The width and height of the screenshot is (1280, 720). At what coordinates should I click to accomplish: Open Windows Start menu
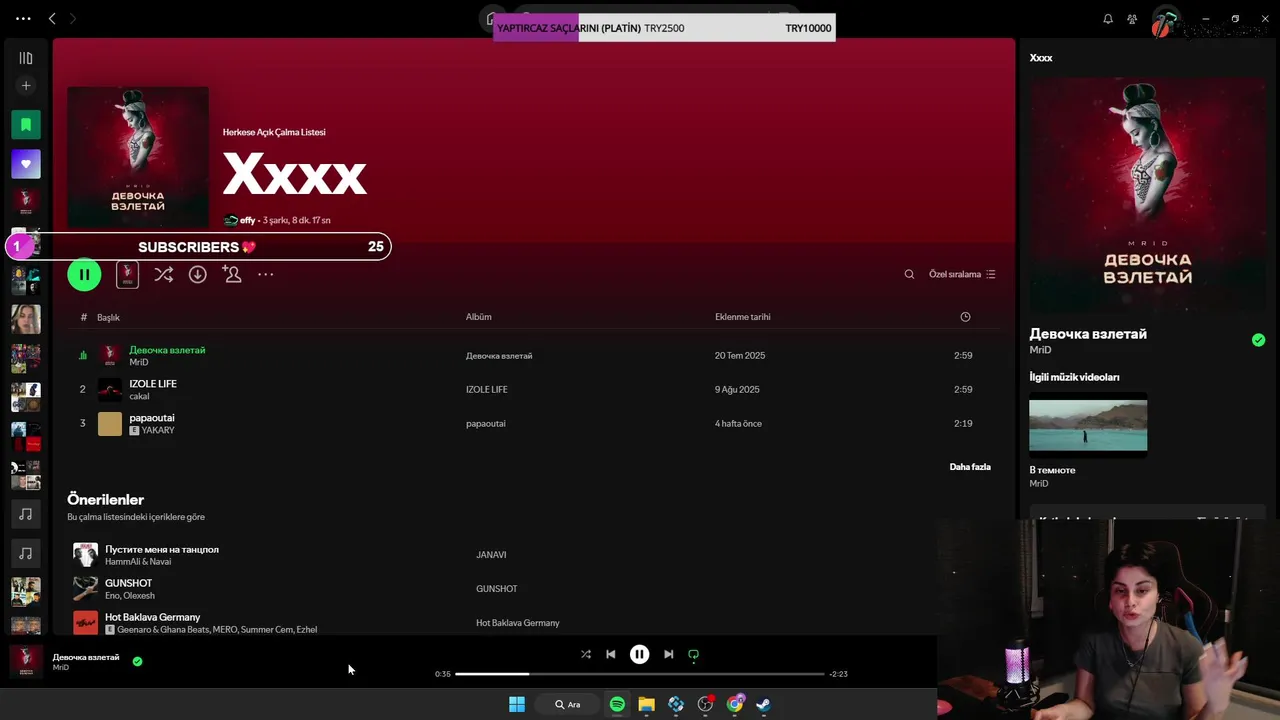517,704
